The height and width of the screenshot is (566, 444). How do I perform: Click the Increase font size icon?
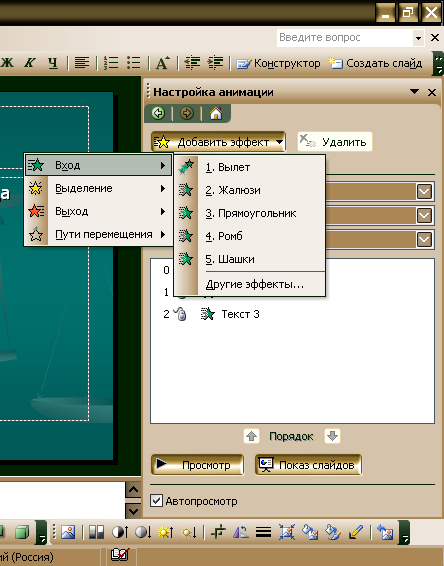tap(163, 63)
